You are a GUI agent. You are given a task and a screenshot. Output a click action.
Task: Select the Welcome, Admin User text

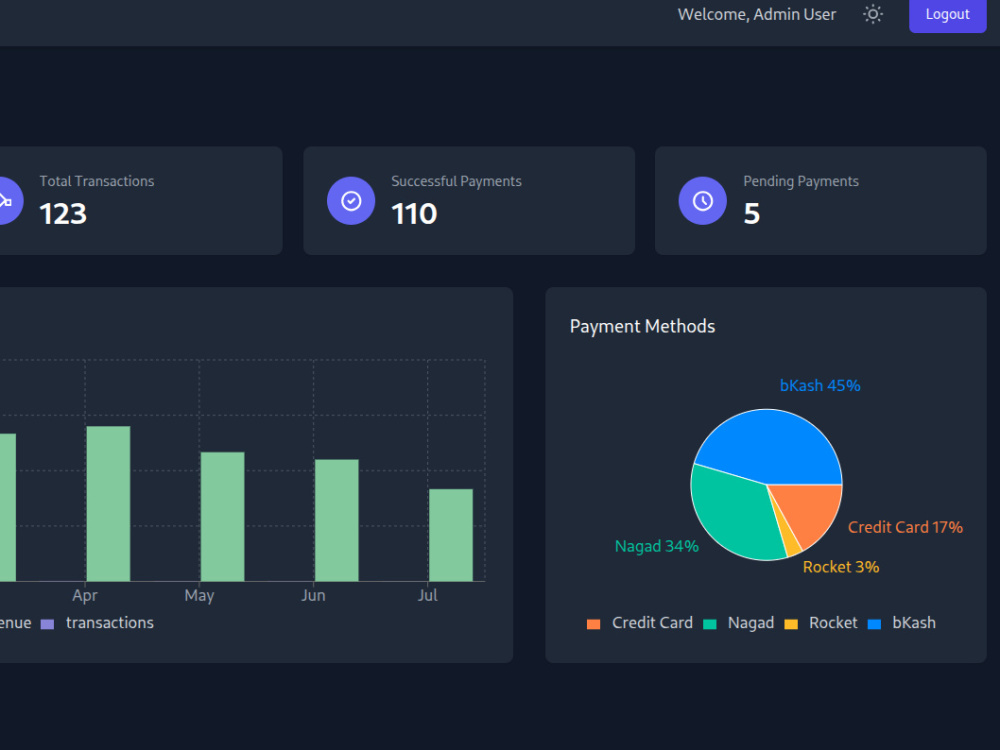point(756,14)
